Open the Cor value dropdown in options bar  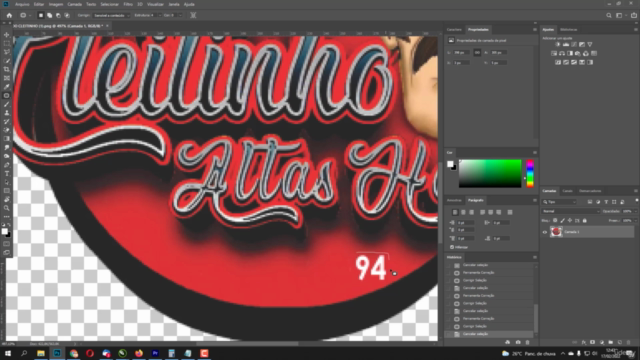click(180, 15)
